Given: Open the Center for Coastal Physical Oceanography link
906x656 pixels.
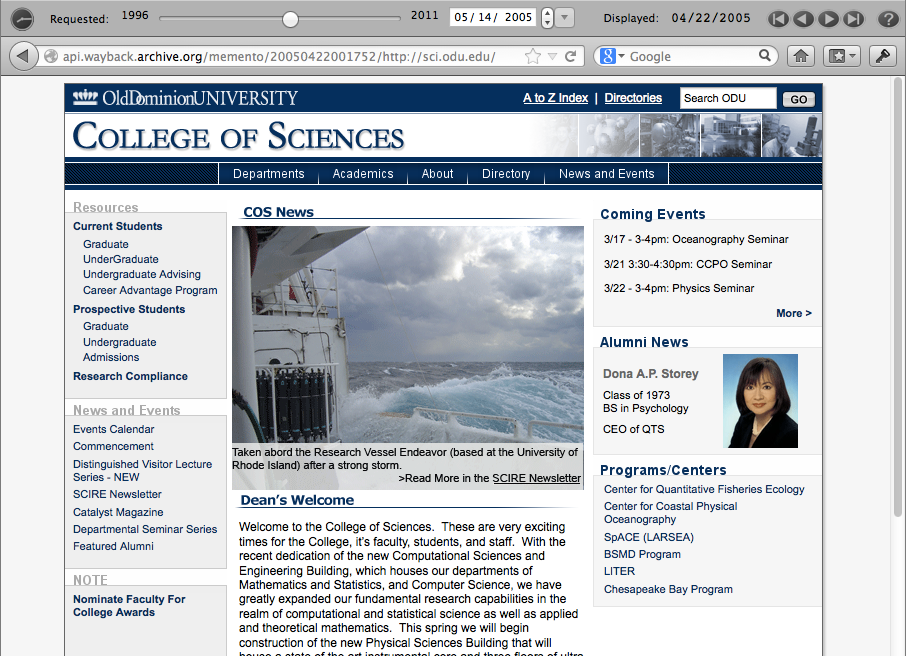Looking at the screenshot, I should coord(670,513).
